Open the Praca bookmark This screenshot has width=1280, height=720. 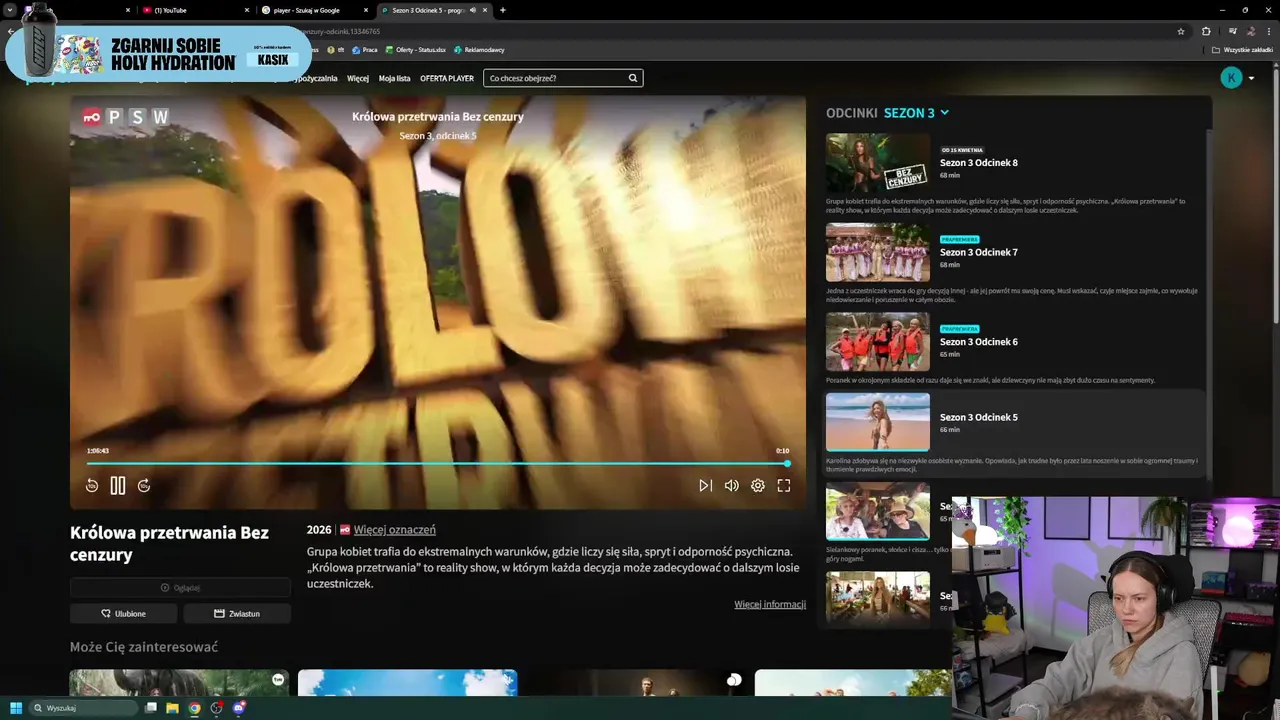[365, 49]
